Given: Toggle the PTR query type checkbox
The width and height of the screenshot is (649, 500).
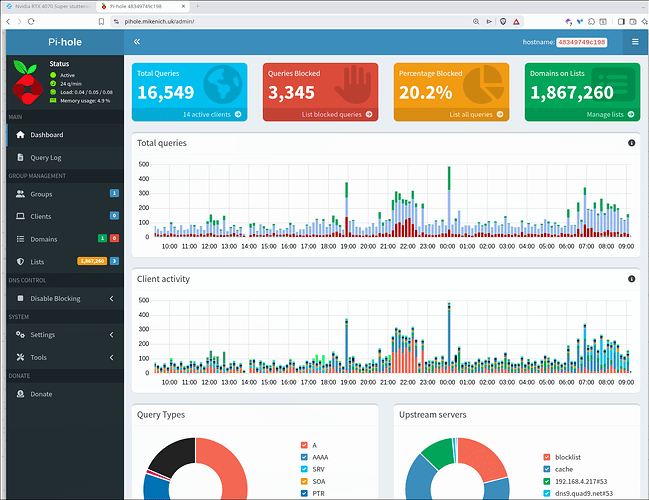Looking at the screenshot, I should 304,493.
